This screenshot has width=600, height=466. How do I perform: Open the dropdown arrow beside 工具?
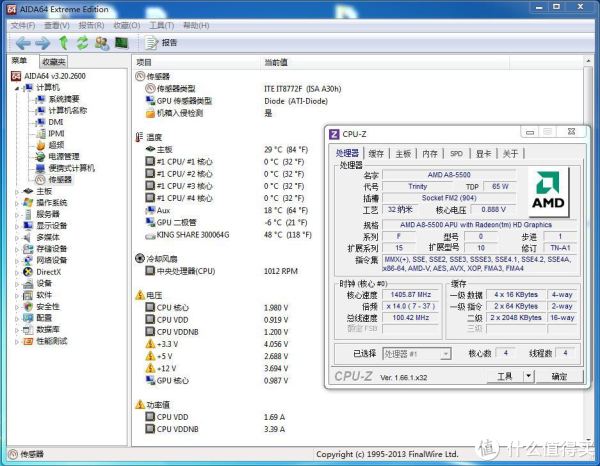(x=528, y=376)
